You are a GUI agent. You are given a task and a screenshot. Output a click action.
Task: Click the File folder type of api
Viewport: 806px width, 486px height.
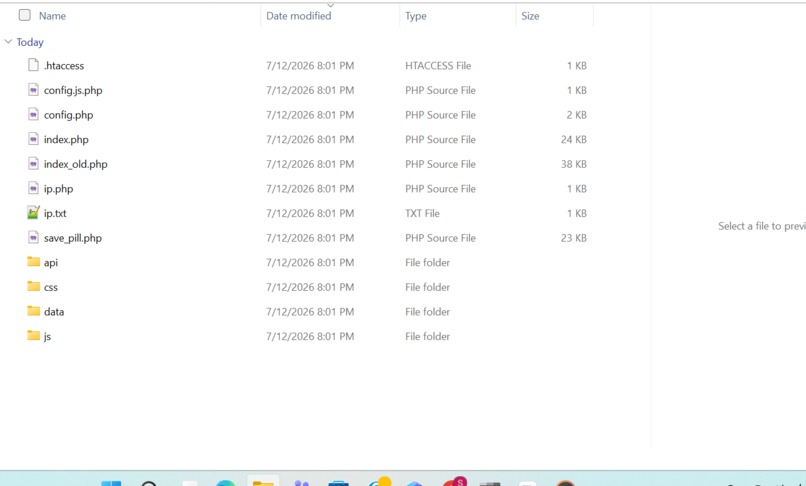[427, 263]
